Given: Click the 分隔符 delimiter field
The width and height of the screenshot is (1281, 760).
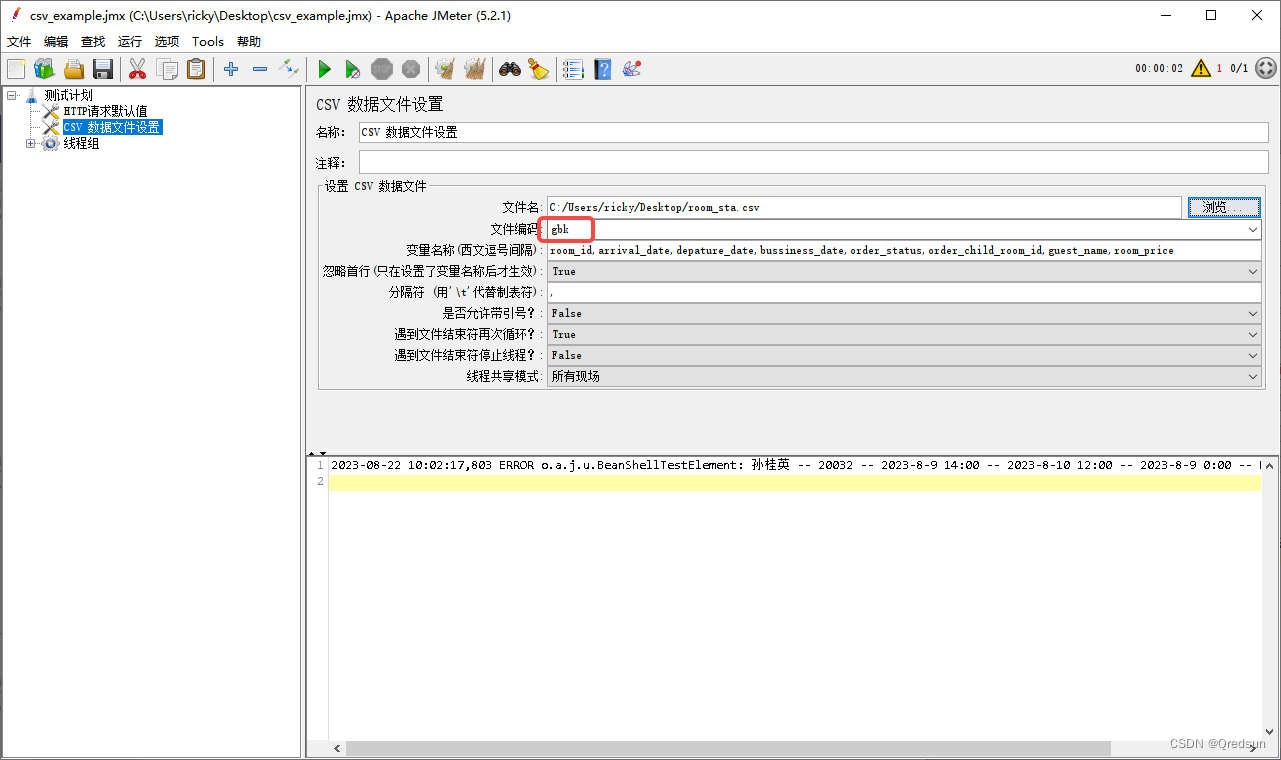Looking at the screenshot, I should pos(904,292).
